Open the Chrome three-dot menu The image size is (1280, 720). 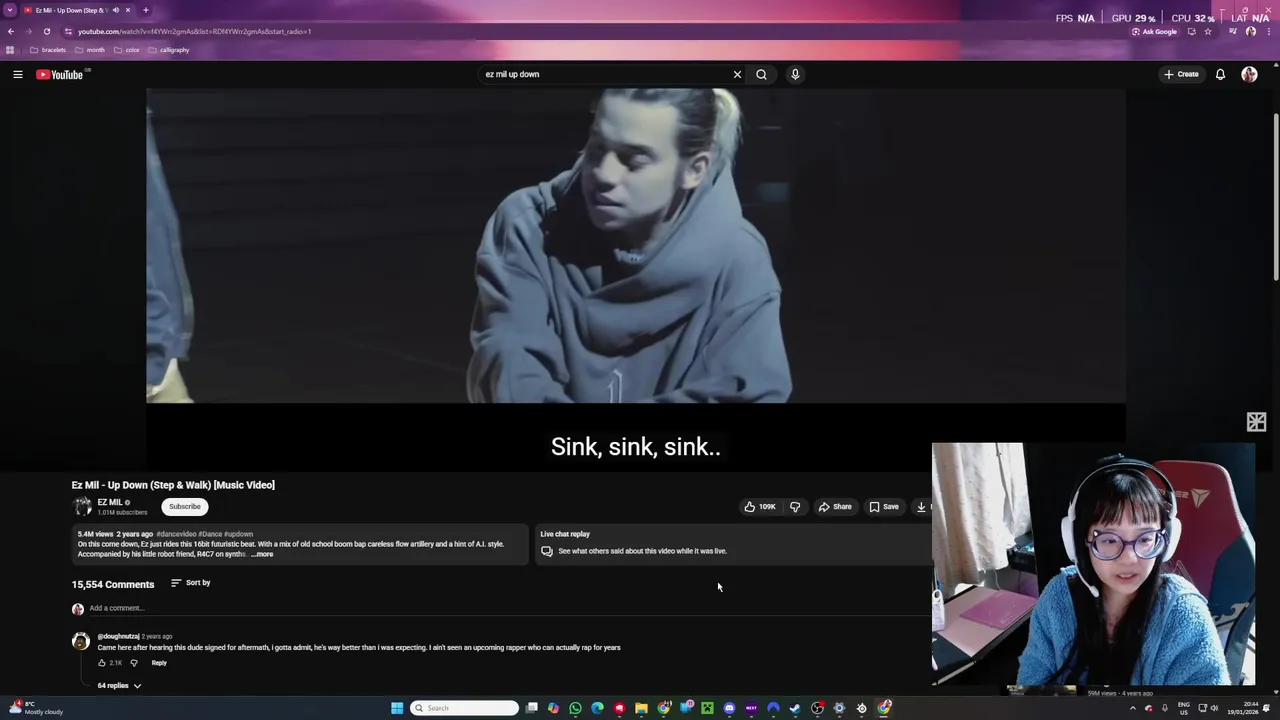pyautogui.click(x=1267, y=31)
